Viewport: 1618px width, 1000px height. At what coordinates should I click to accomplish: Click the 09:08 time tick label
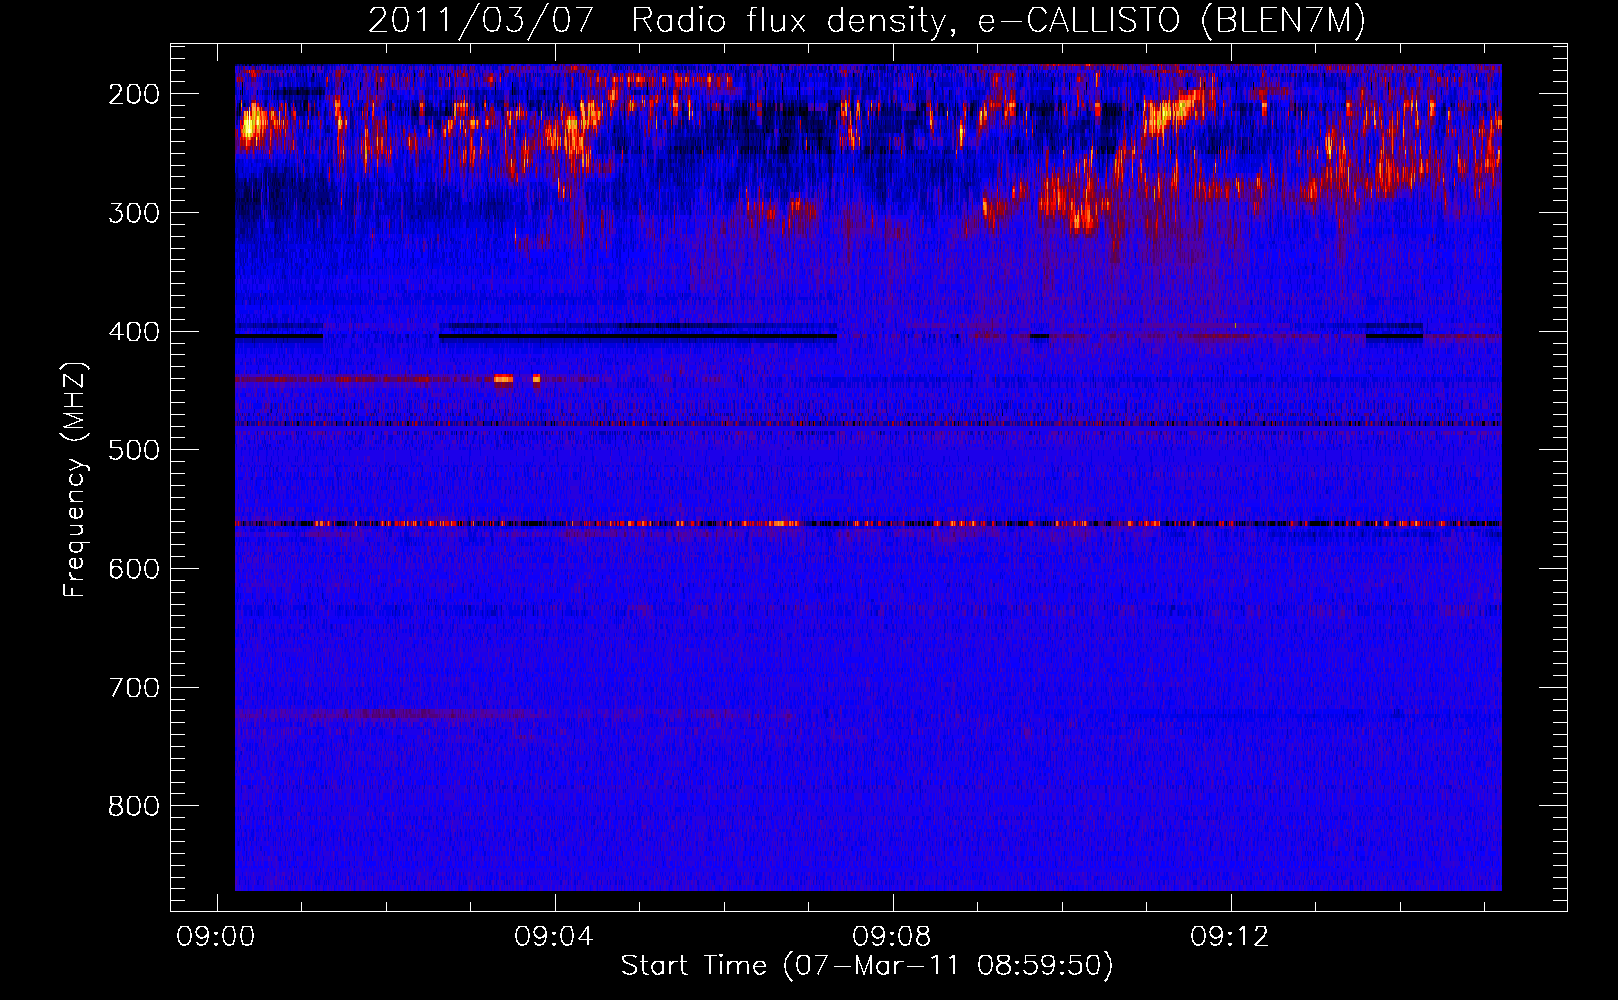(892, 937)
